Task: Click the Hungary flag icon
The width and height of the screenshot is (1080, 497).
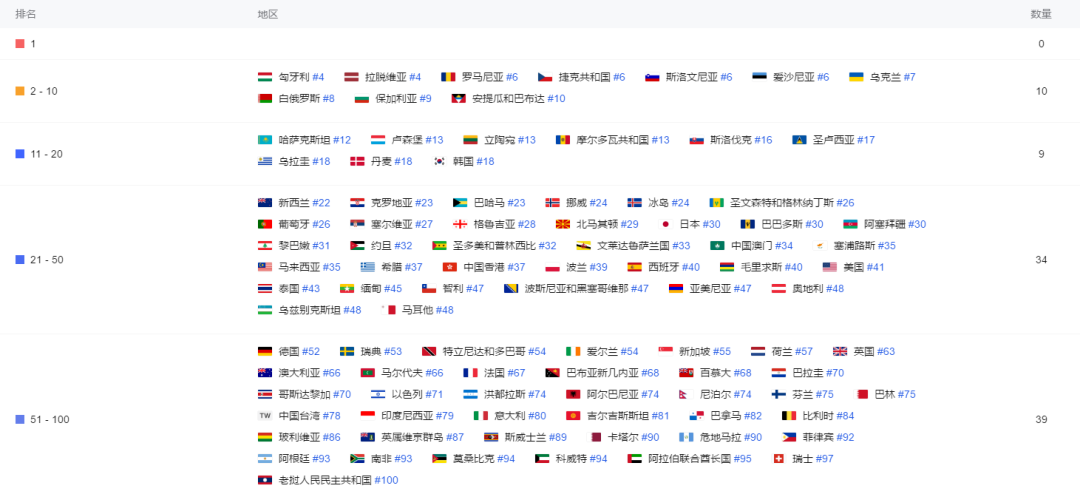Action: coord(264,77)
